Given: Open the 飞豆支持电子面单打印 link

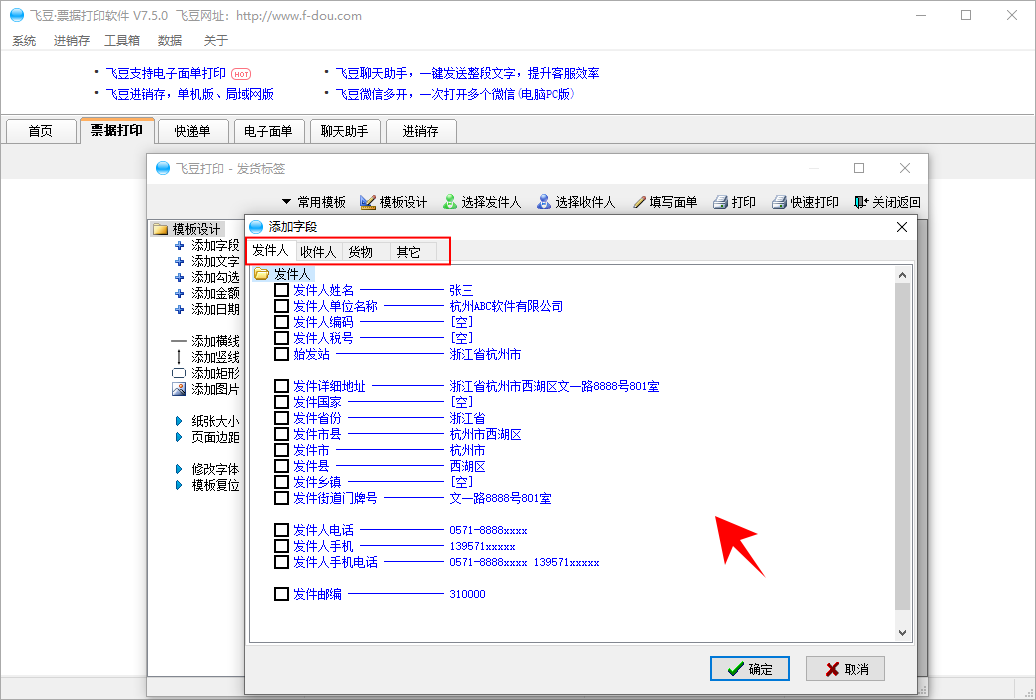Looking at the screenshot, I should pos(166,73).
